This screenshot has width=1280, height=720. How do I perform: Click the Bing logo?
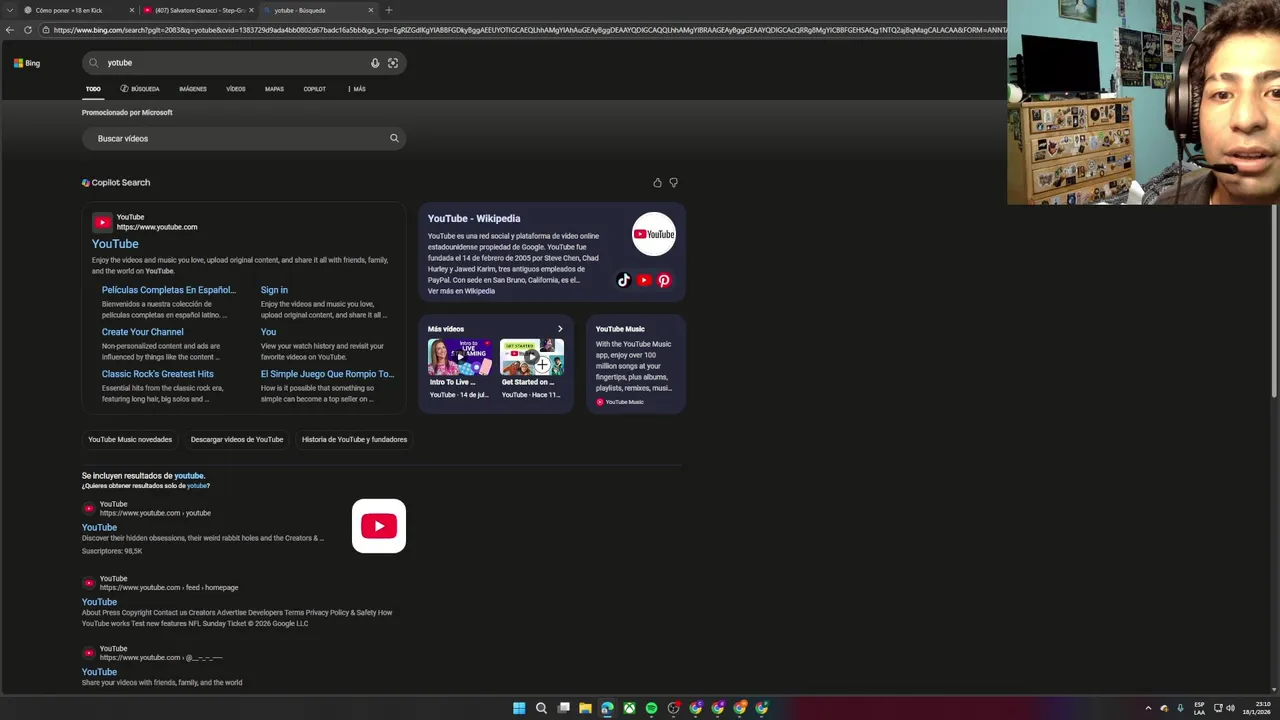(27, 63)
